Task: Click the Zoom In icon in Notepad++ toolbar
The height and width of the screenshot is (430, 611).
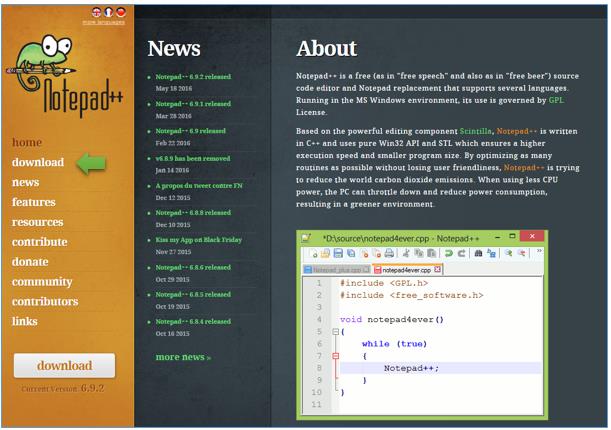Action: point(509,254)
